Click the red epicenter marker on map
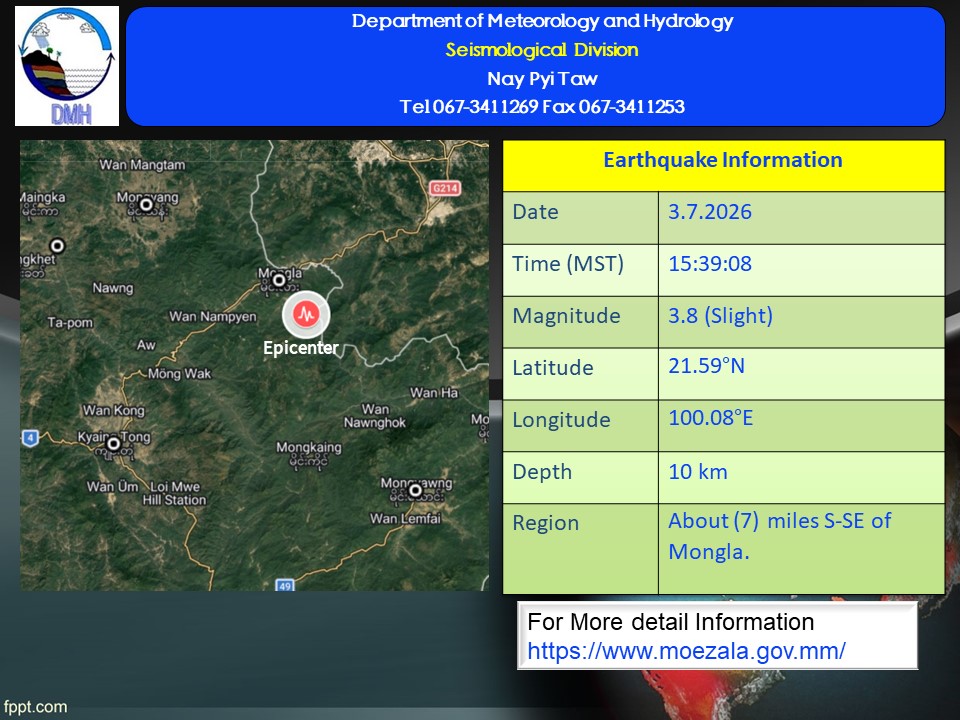960x720 pixels. tap(306, 315)
